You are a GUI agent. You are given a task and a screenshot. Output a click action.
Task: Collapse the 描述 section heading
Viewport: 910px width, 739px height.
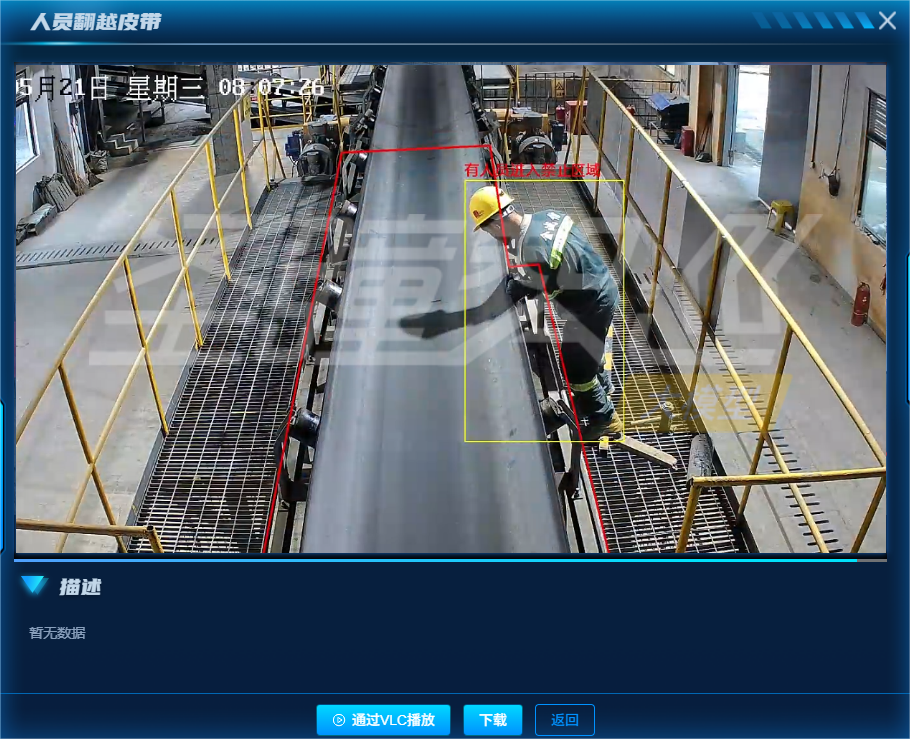(x=79, y=587)
